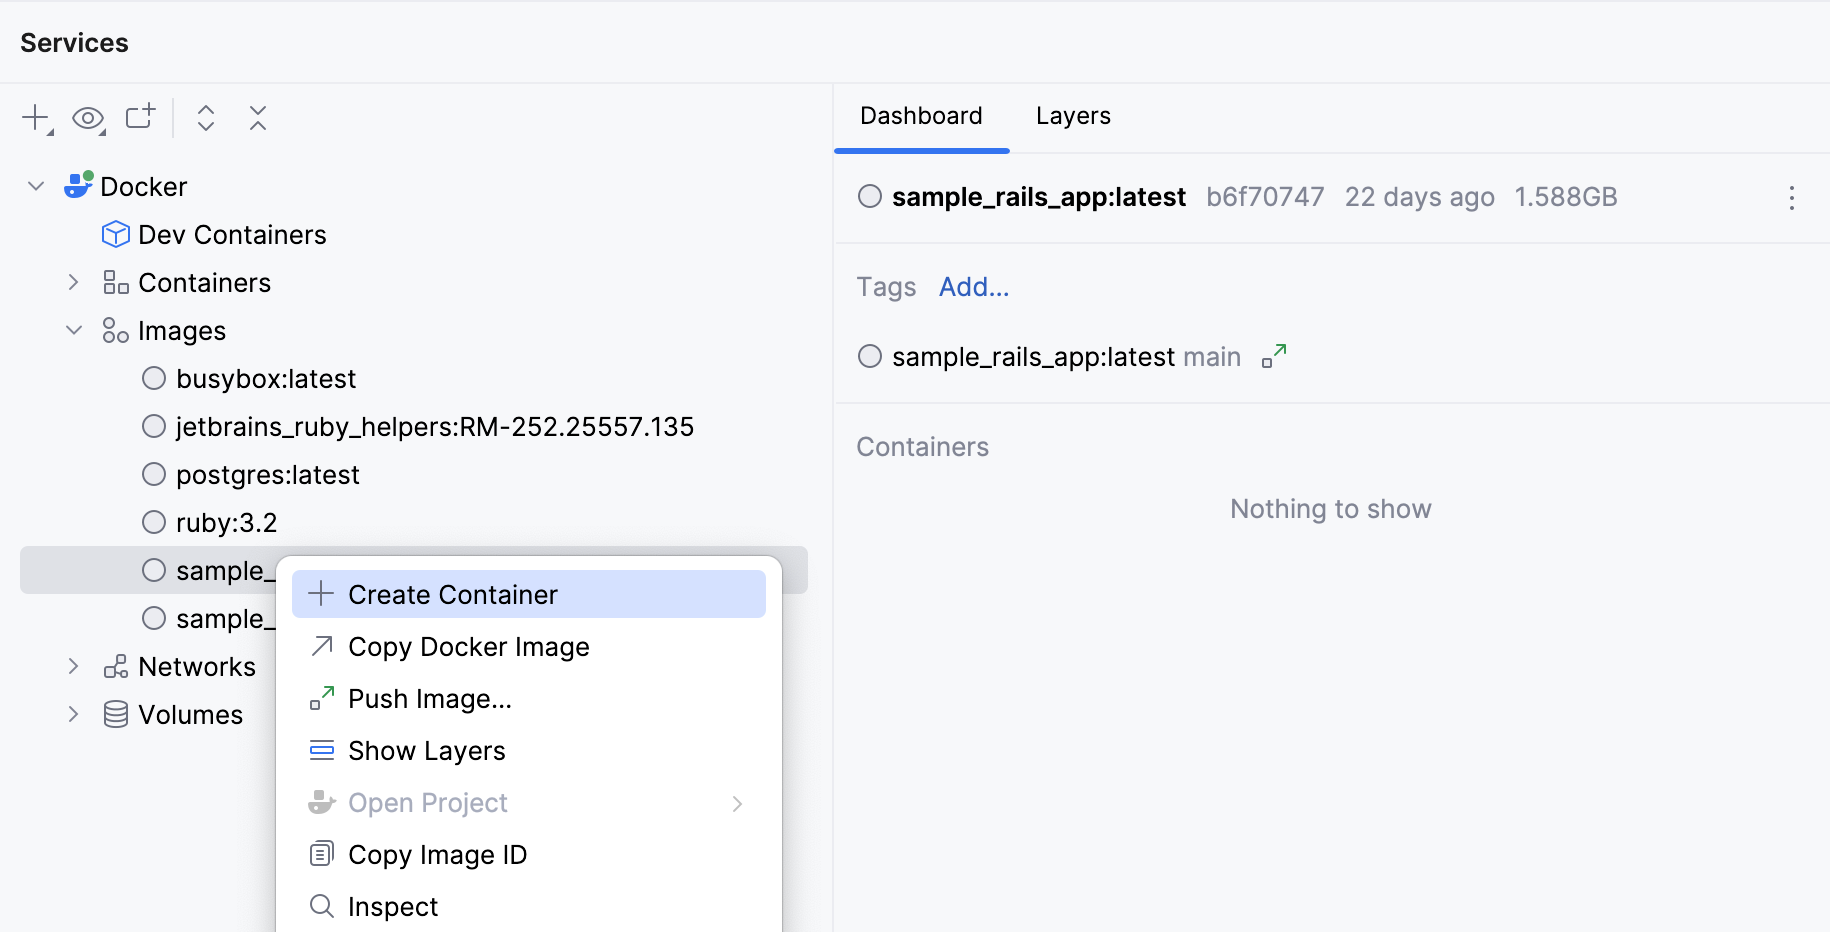Check the circle beside sample_rails_app:latest in Dashboard
Screen dimensions: 1830x932
(x=869, y=196)
